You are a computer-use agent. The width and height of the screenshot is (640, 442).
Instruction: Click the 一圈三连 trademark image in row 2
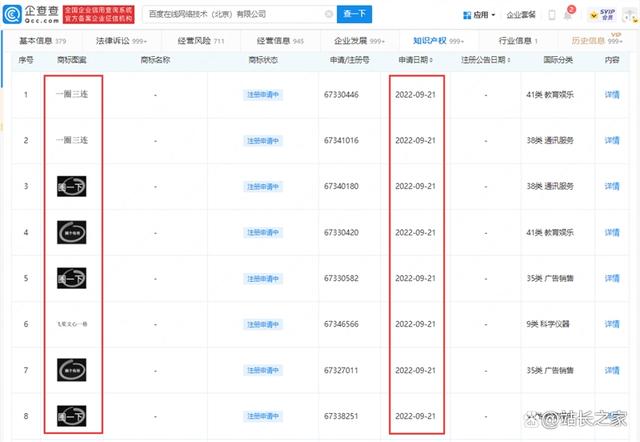tap(72, 140)
